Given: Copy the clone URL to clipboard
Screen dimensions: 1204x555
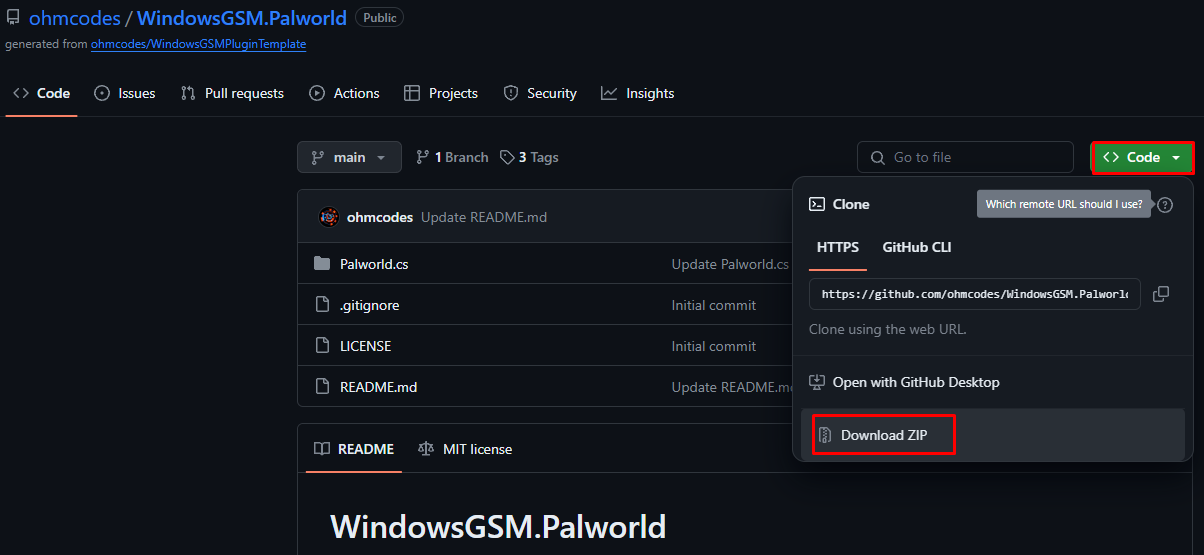Looking at the screenshot, I should (x=1161, y=294).
